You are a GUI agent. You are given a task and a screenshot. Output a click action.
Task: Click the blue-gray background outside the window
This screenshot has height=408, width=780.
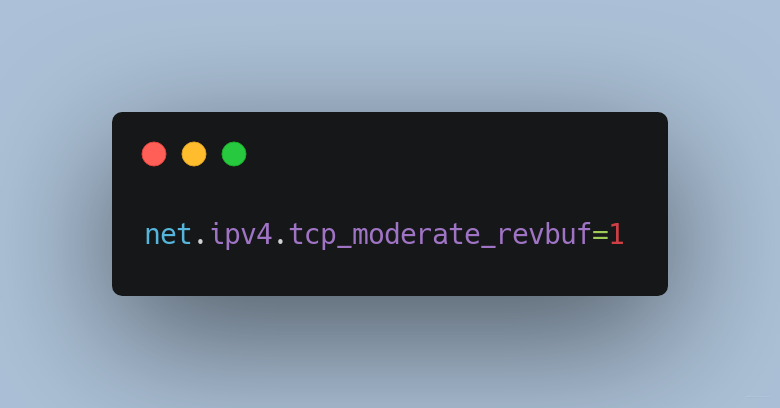390,50
